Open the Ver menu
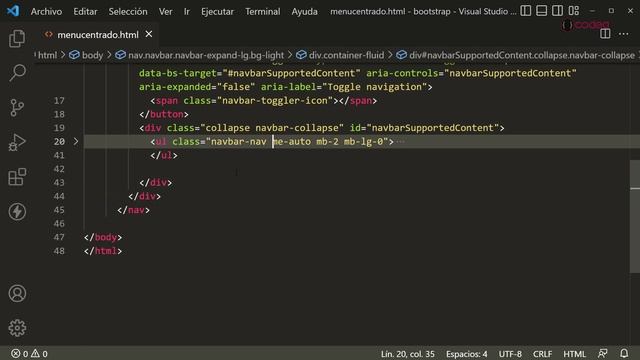 (x=165, y=11)
